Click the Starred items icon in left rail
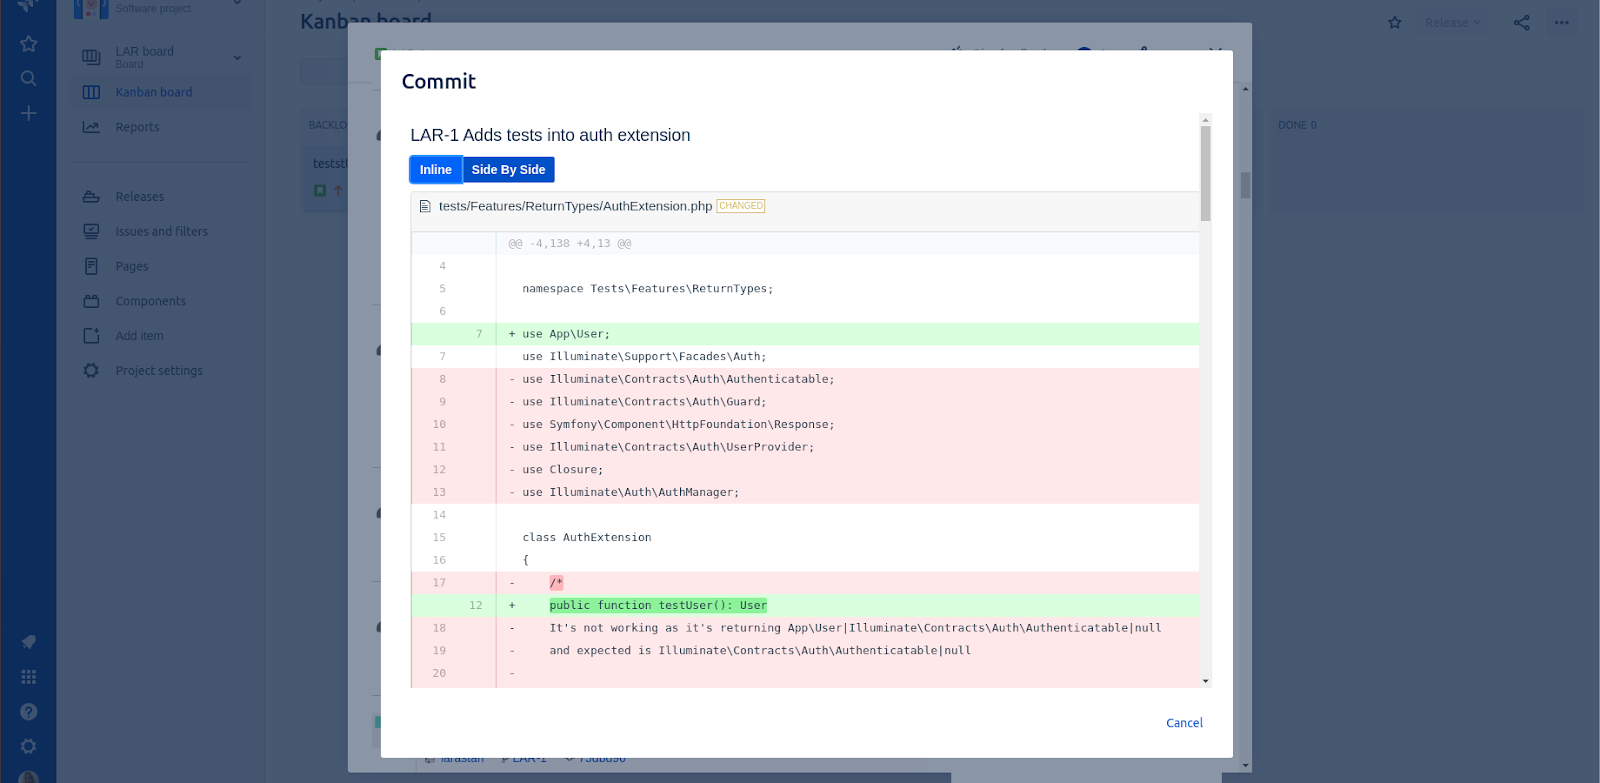The image size is (1600, 783). (x=29, y=44)
